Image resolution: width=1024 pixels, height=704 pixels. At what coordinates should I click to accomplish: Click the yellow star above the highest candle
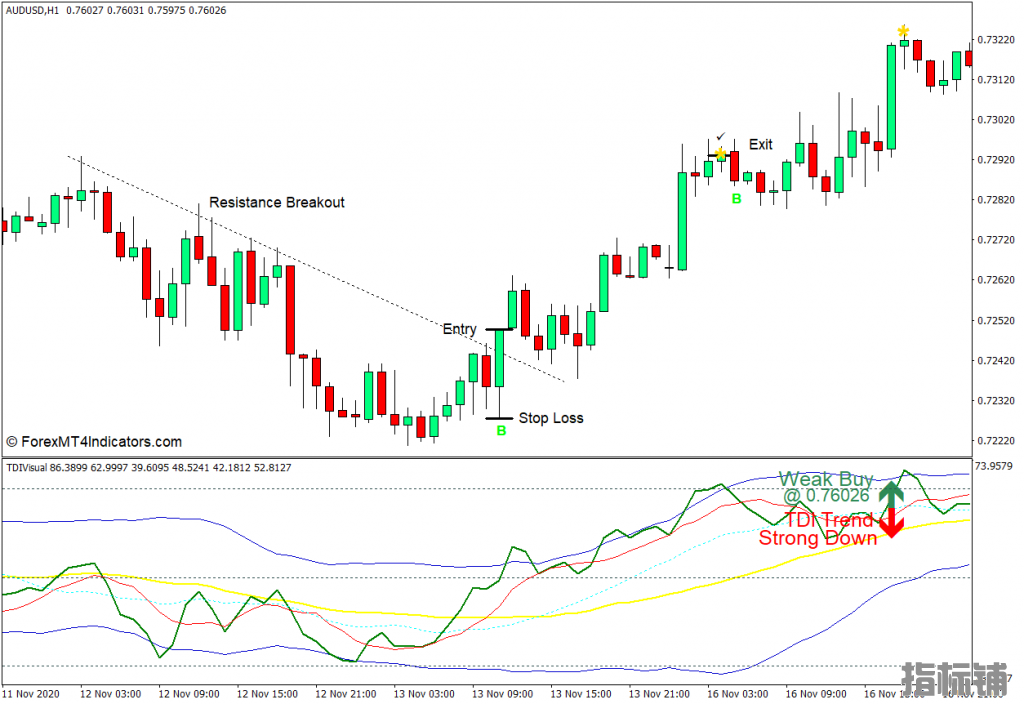click(903, 31)
